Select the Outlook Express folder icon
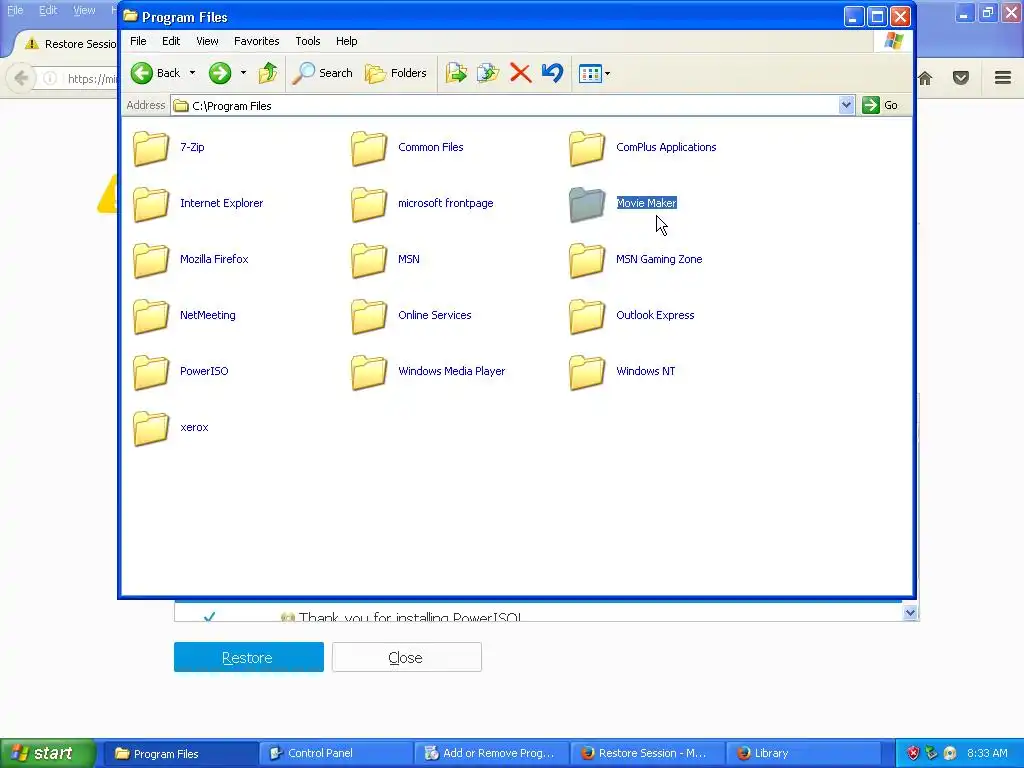Screen dimensions: 1024x768 (587, 316)
